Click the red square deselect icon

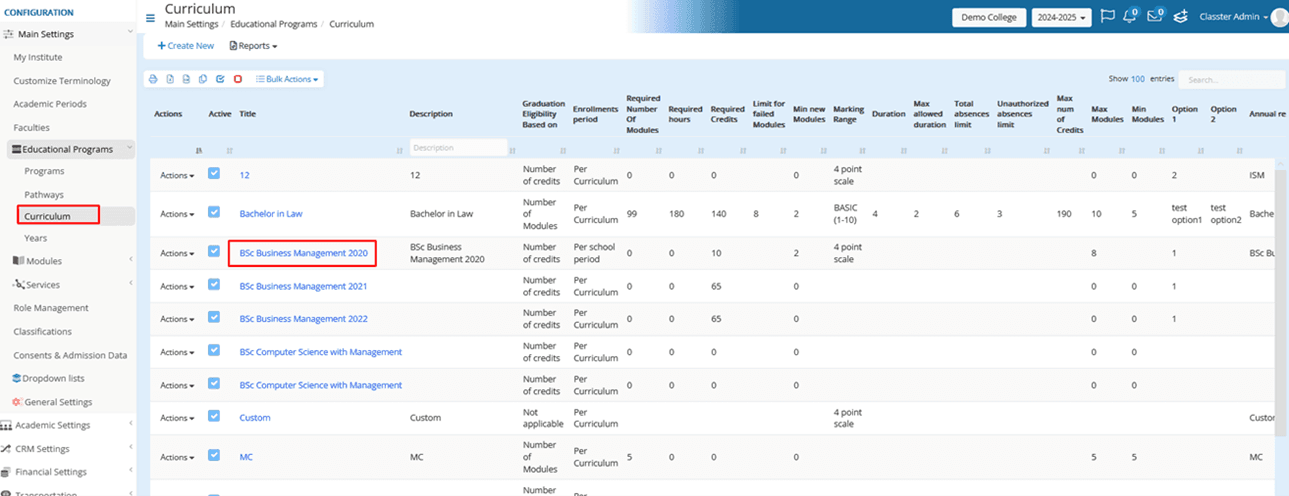pyautogui.click(x=237, y=79)
